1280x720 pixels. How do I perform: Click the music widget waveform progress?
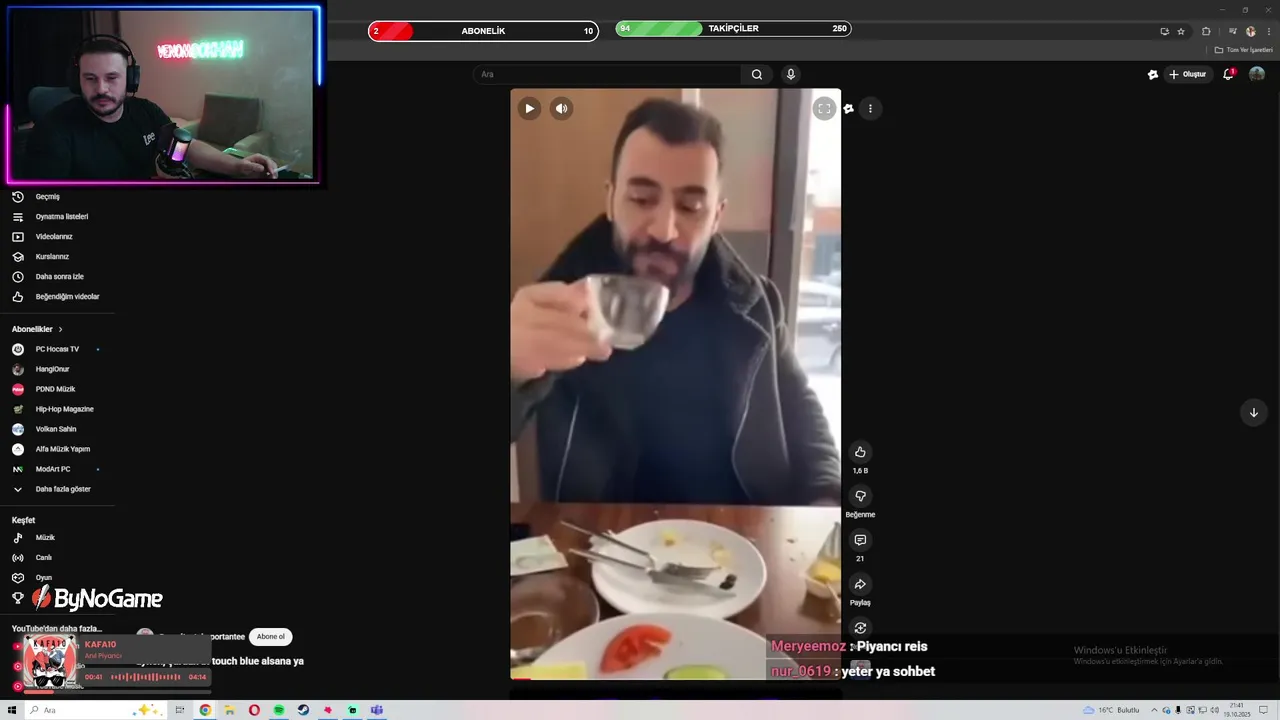pyautogui.click(x=145, y=677)
